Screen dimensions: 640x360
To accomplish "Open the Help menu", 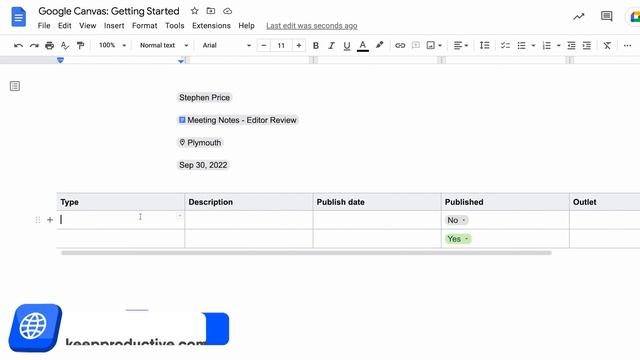I will pyautogui.click(x=246, y=26).
